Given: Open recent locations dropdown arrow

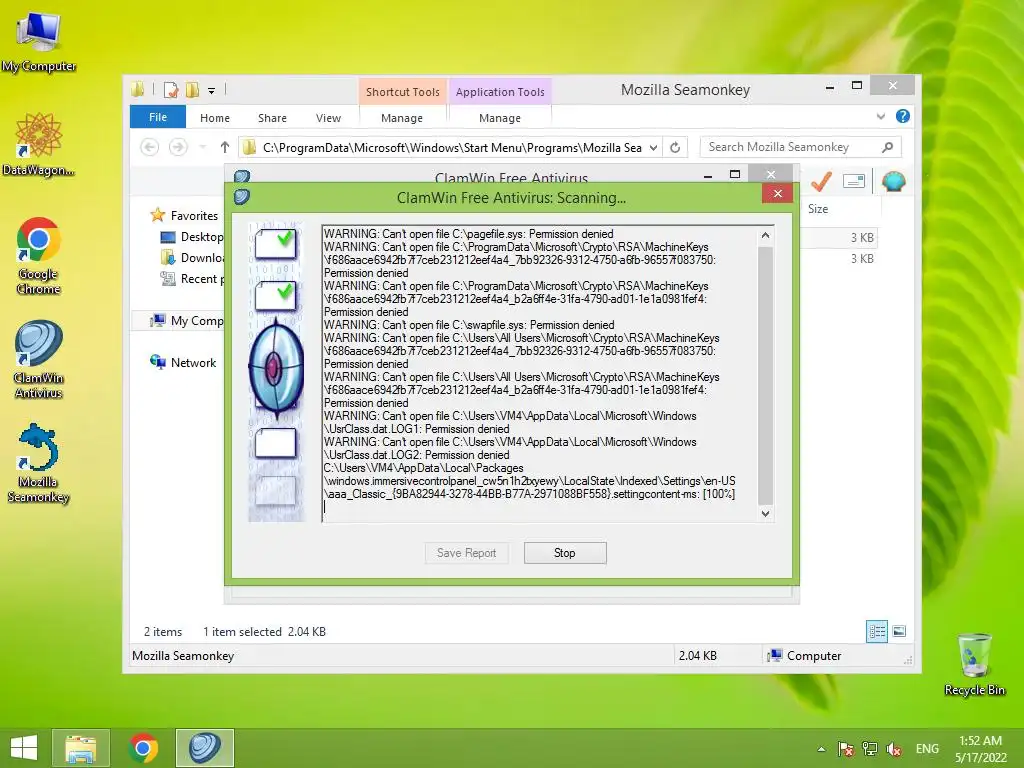Looking at the screenshot, I should pos(203,148).
